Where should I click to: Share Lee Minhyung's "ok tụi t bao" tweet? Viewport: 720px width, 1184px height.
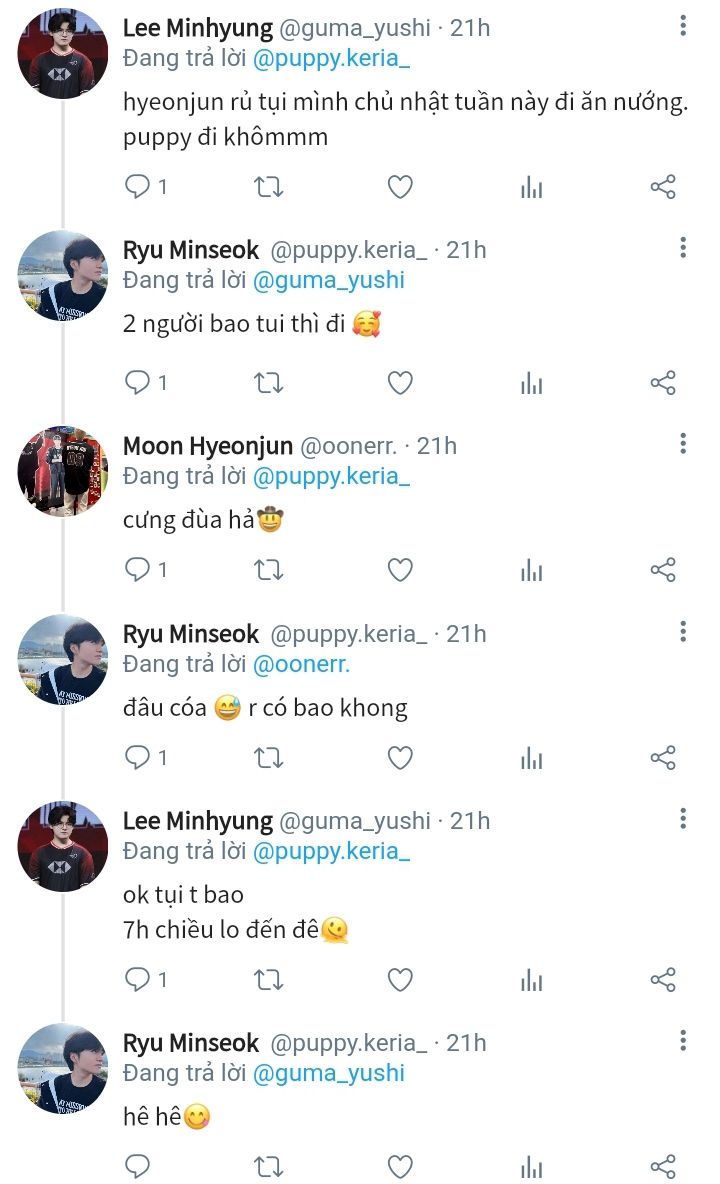[x=663, y=979]
